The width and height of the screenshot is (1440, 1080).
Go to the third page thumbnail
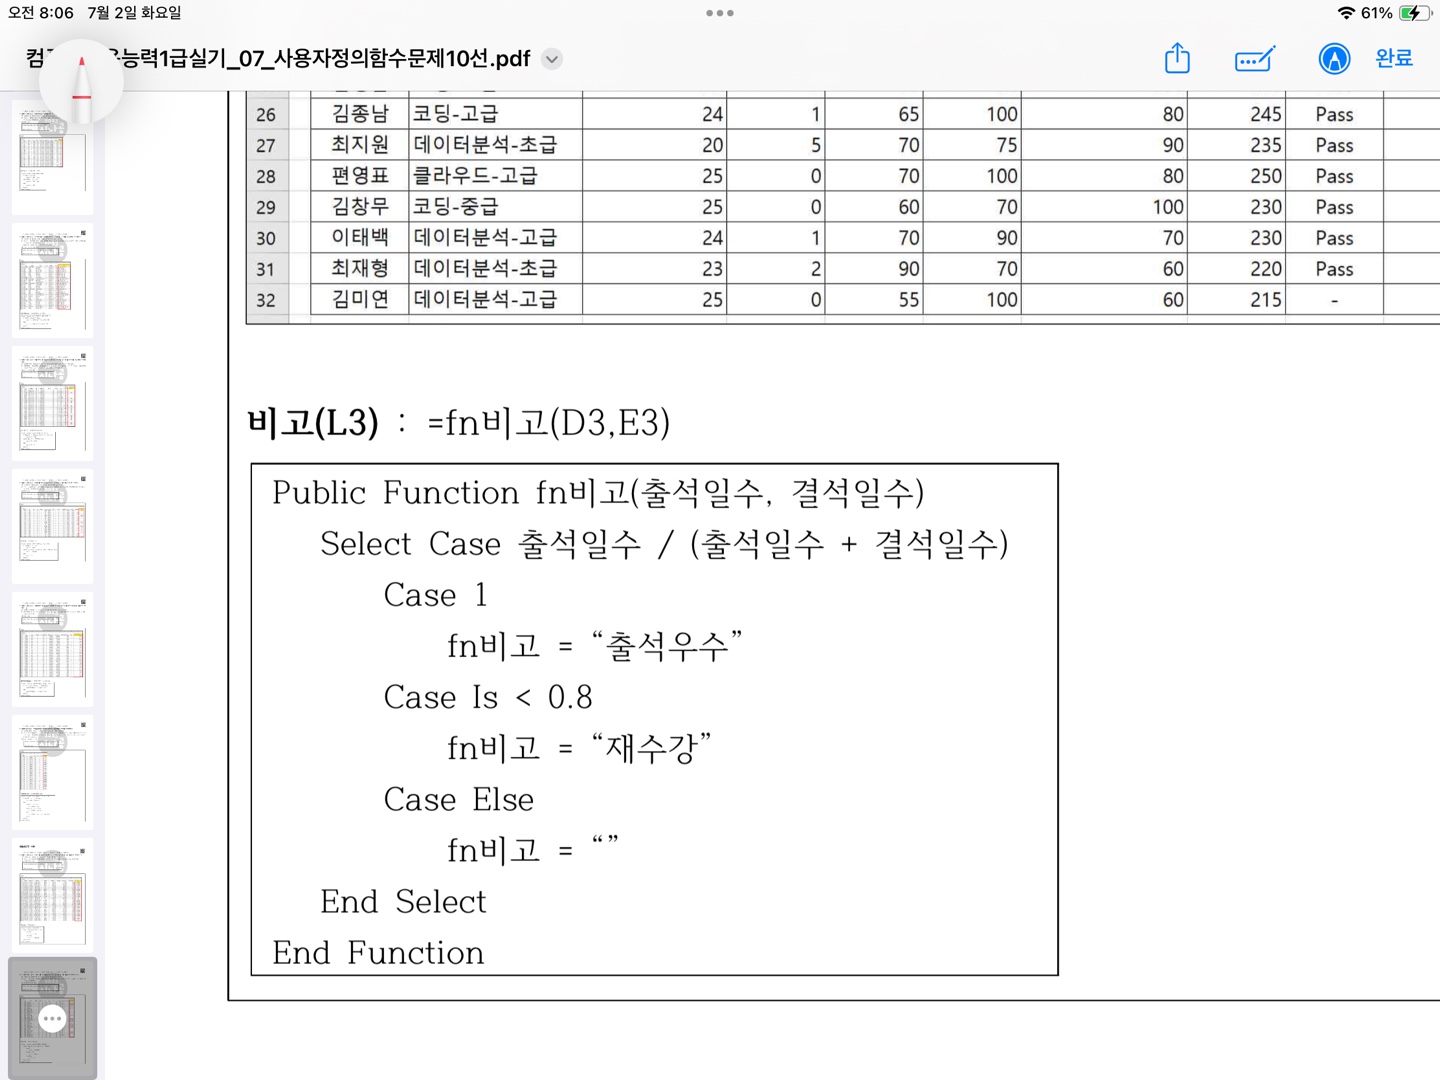tap(52, 404)
